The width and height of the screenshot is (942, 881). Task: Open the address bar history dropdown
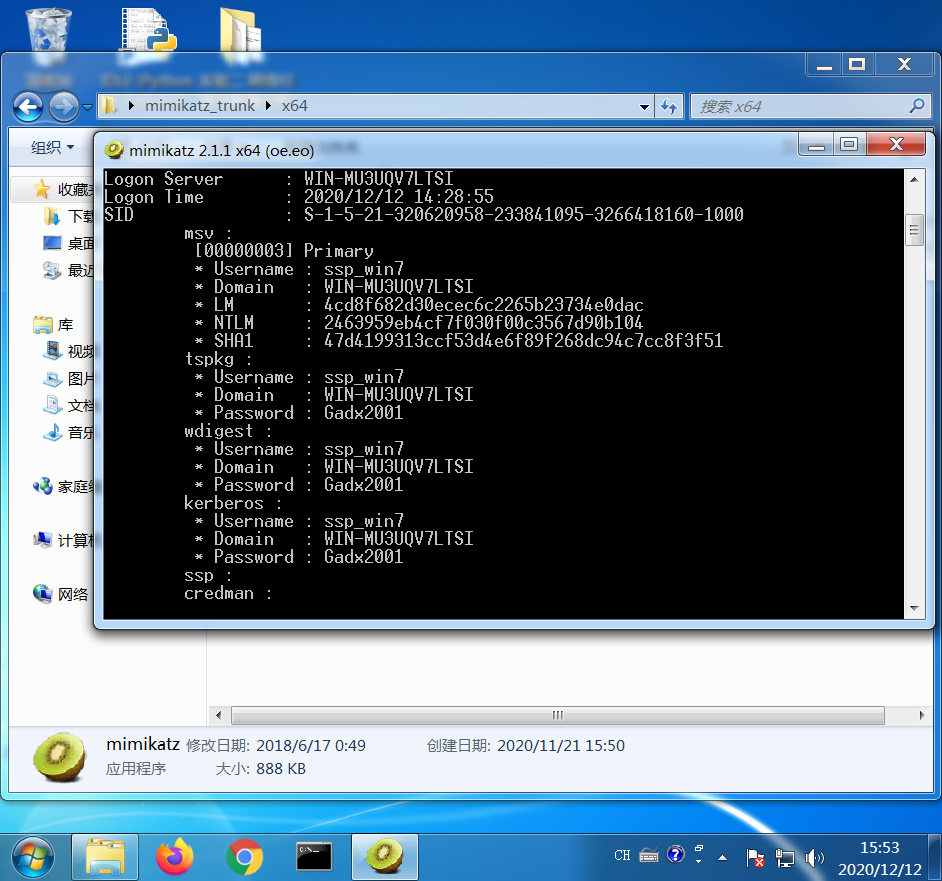point(644,107)
